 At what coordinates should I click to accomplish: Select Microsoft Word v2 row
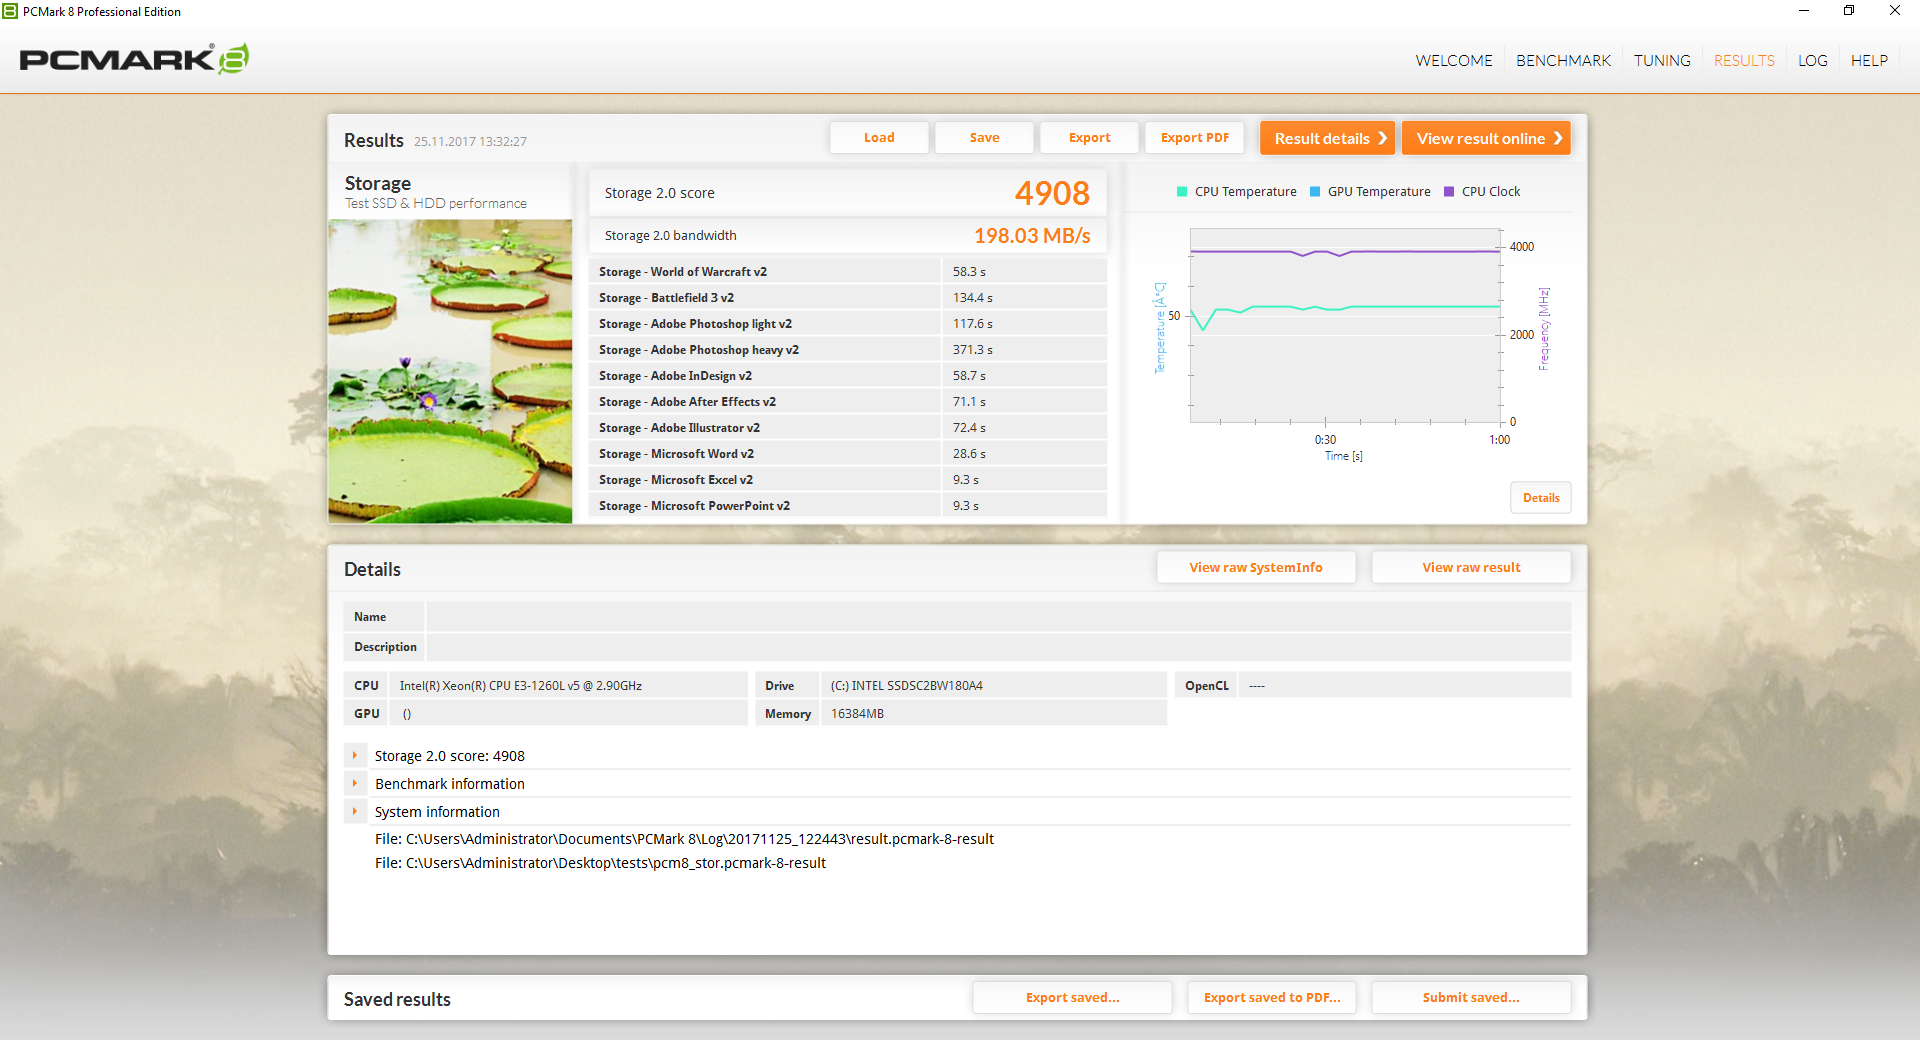pyautogui.click(x=848, y=454)
